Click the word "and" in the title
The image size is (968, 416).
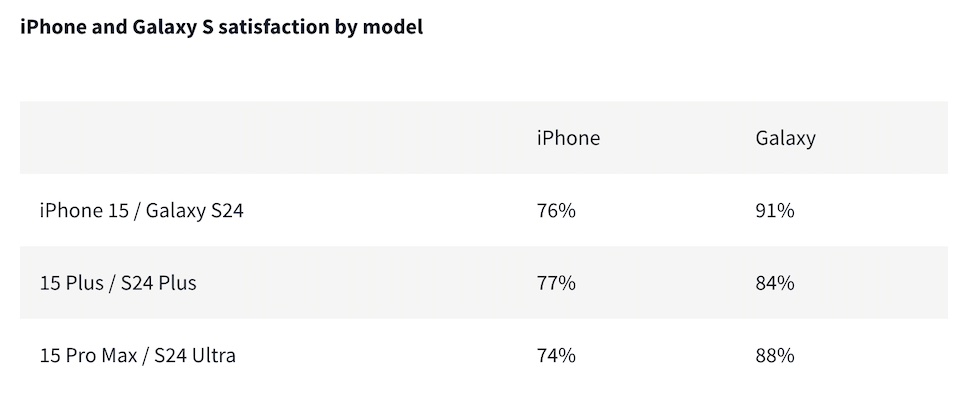[108, 27]
